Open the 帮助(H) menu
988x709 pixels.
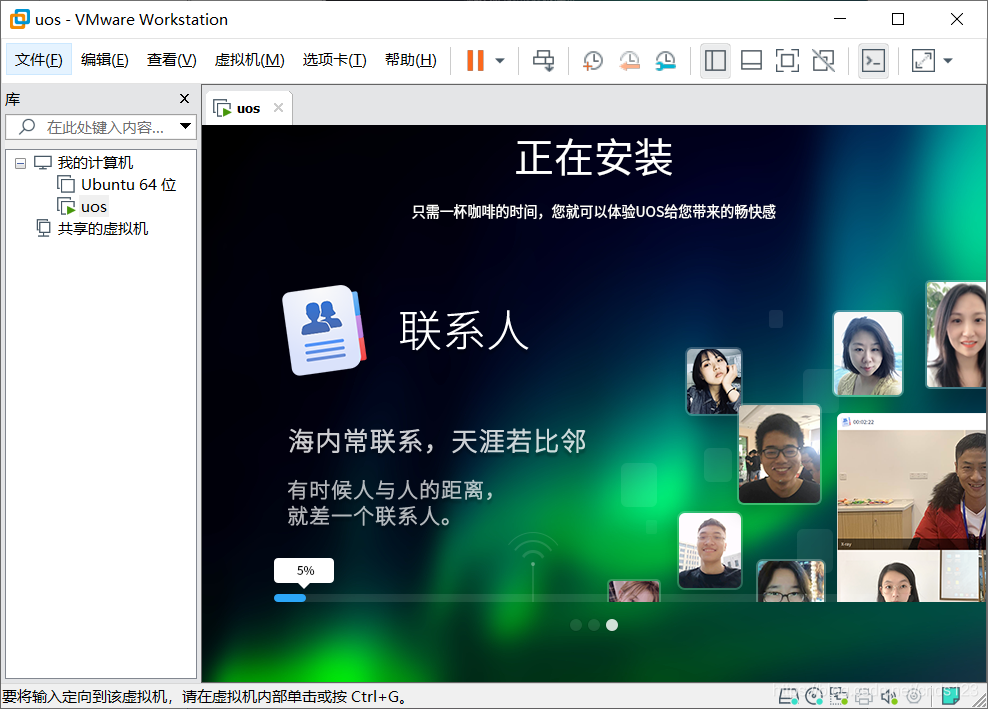pyautogui.click(x=411, y=60)
